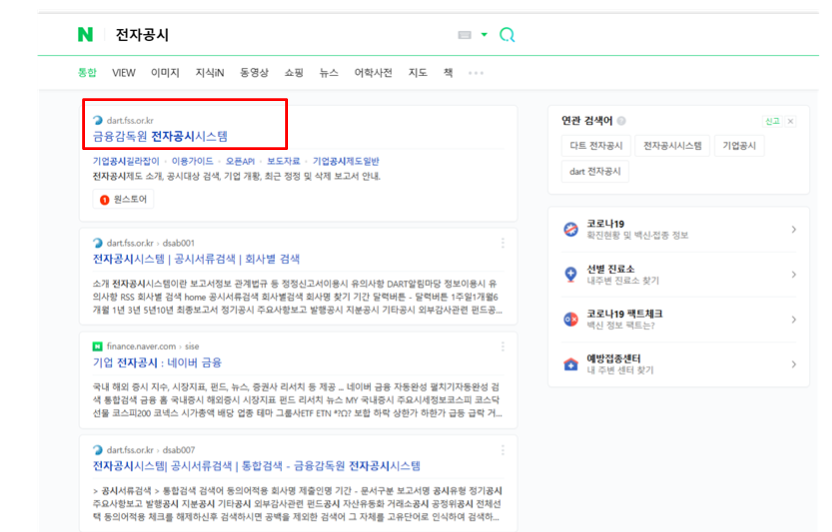Click the help icon next to 연관 검색어
832x532 pixels.
coord(621,121)
